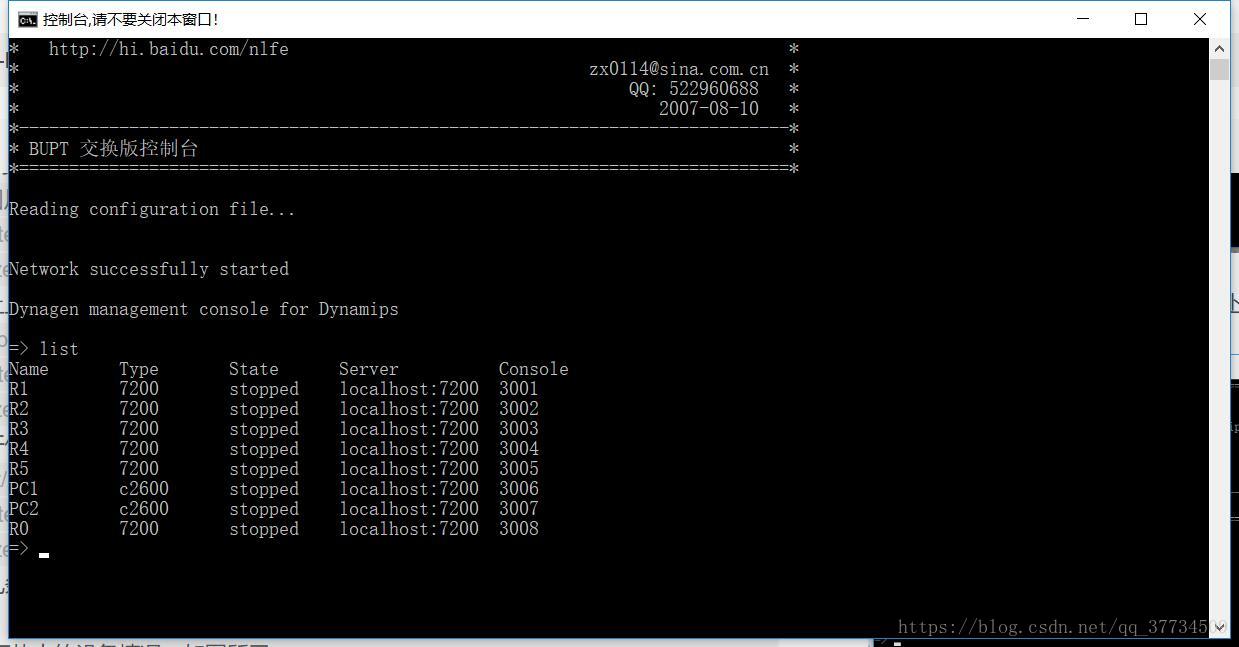Viewport: 1239px width, 647px height.
Task: Click the zx0114@sina.com.cn email text
Action: (679, 69)
